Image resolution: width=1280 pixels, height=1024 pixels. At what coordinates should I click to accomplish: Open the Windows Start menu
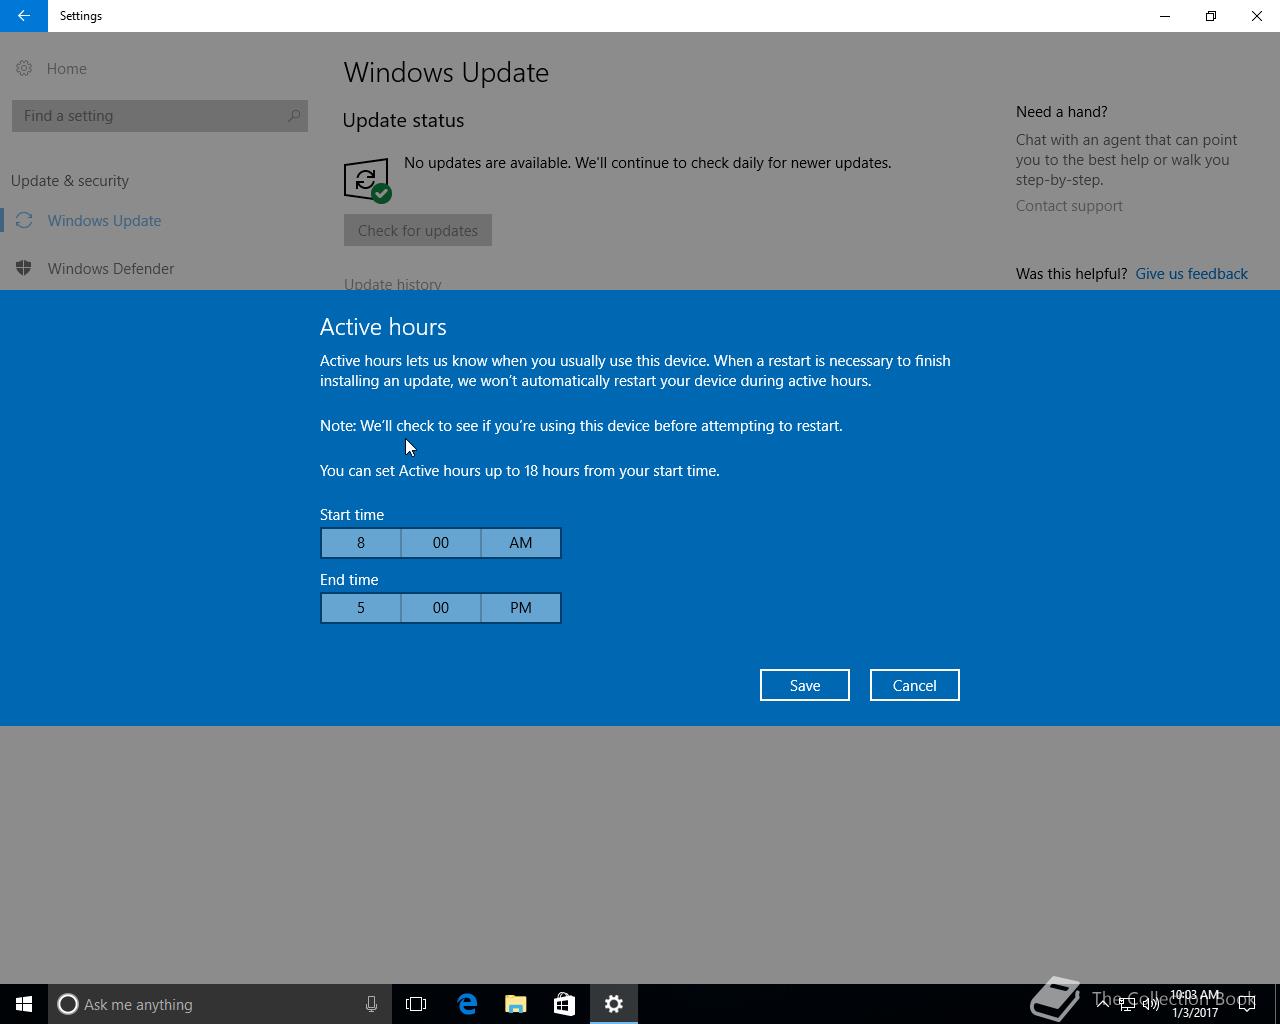pyautogui.click(x=24, y=1004)
